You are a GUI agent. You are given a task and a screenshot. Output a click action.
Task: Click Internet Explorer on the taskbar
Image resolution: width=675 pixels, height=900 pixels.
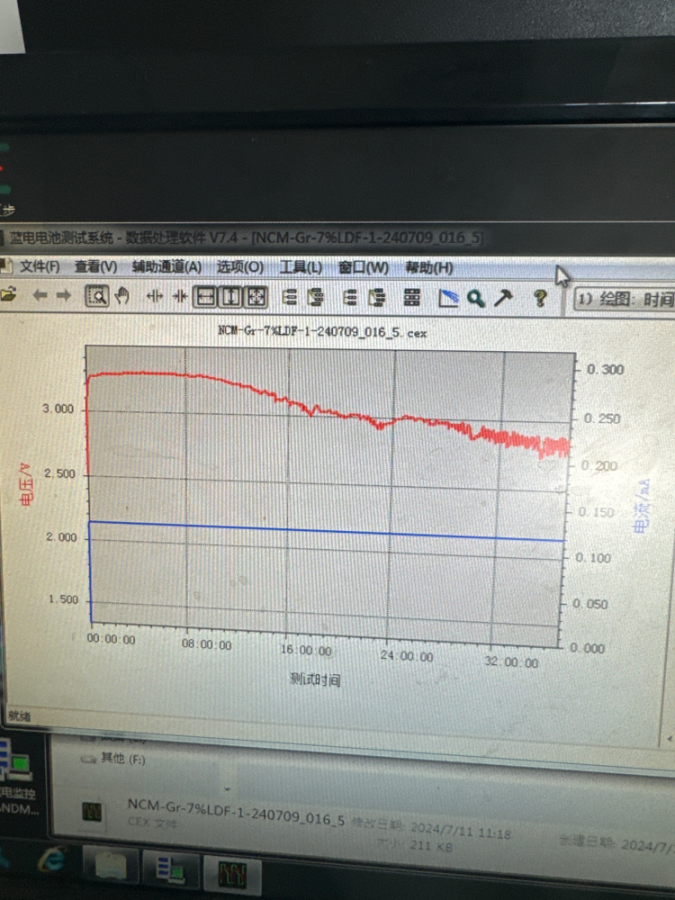[x=50, y=860]
